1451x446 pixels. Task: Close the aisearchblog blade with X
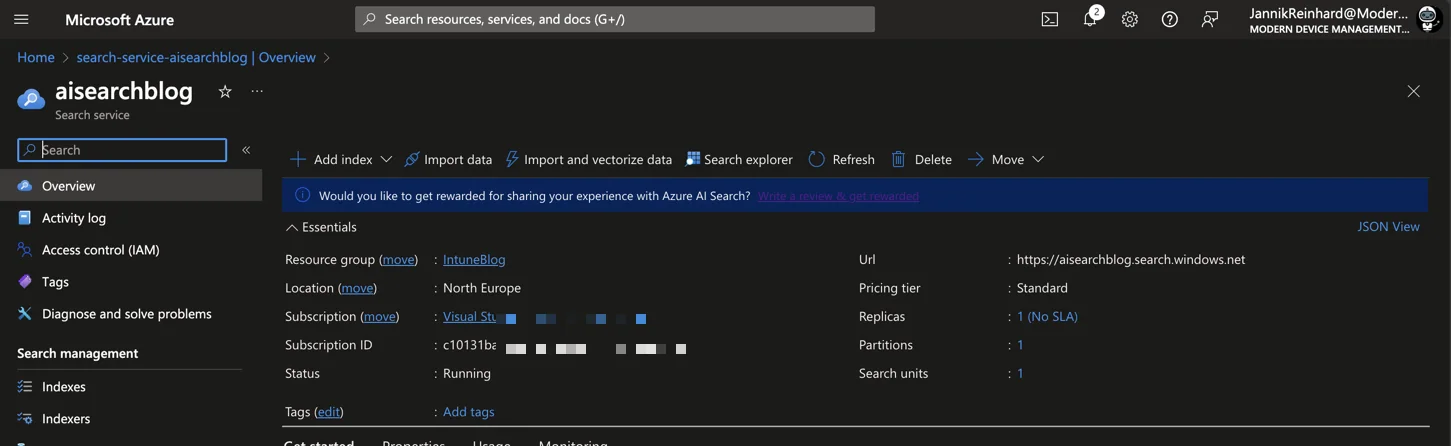tap(1413, 91)
